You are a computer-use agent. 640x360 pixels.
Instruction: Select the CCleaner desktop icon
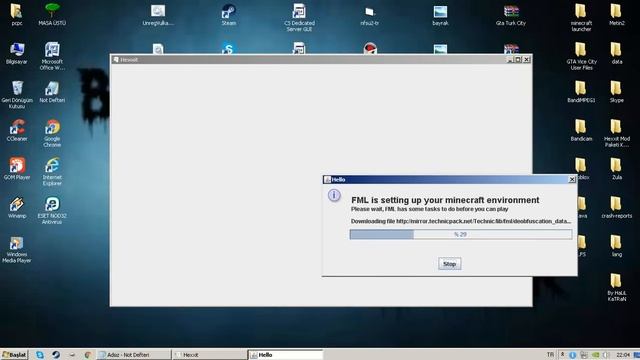coord(17,131)
